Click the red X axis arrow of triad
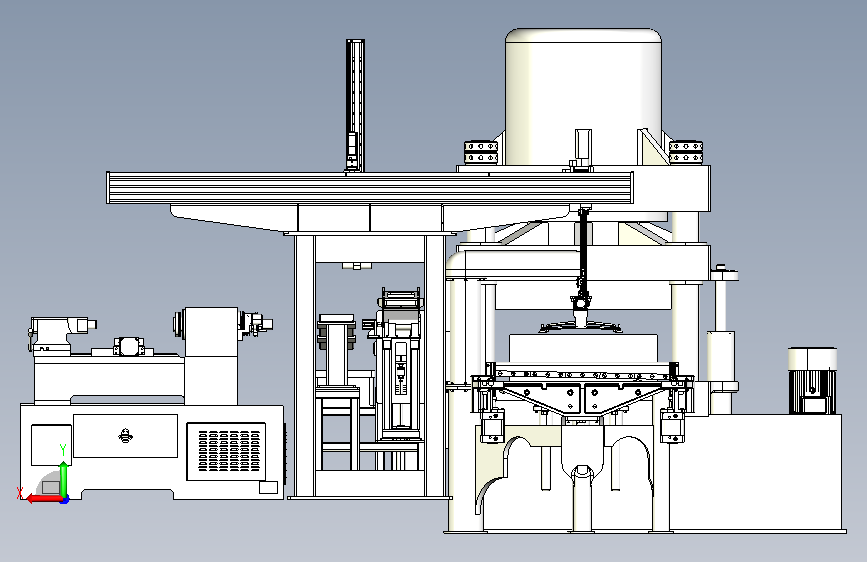 click(x=43, y=499)
